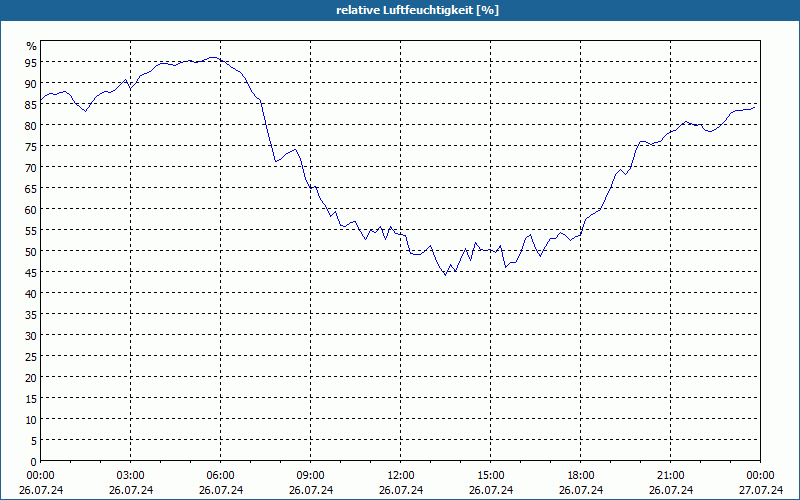
Task: Click the y-axis value 25
Action: [31, 356]
